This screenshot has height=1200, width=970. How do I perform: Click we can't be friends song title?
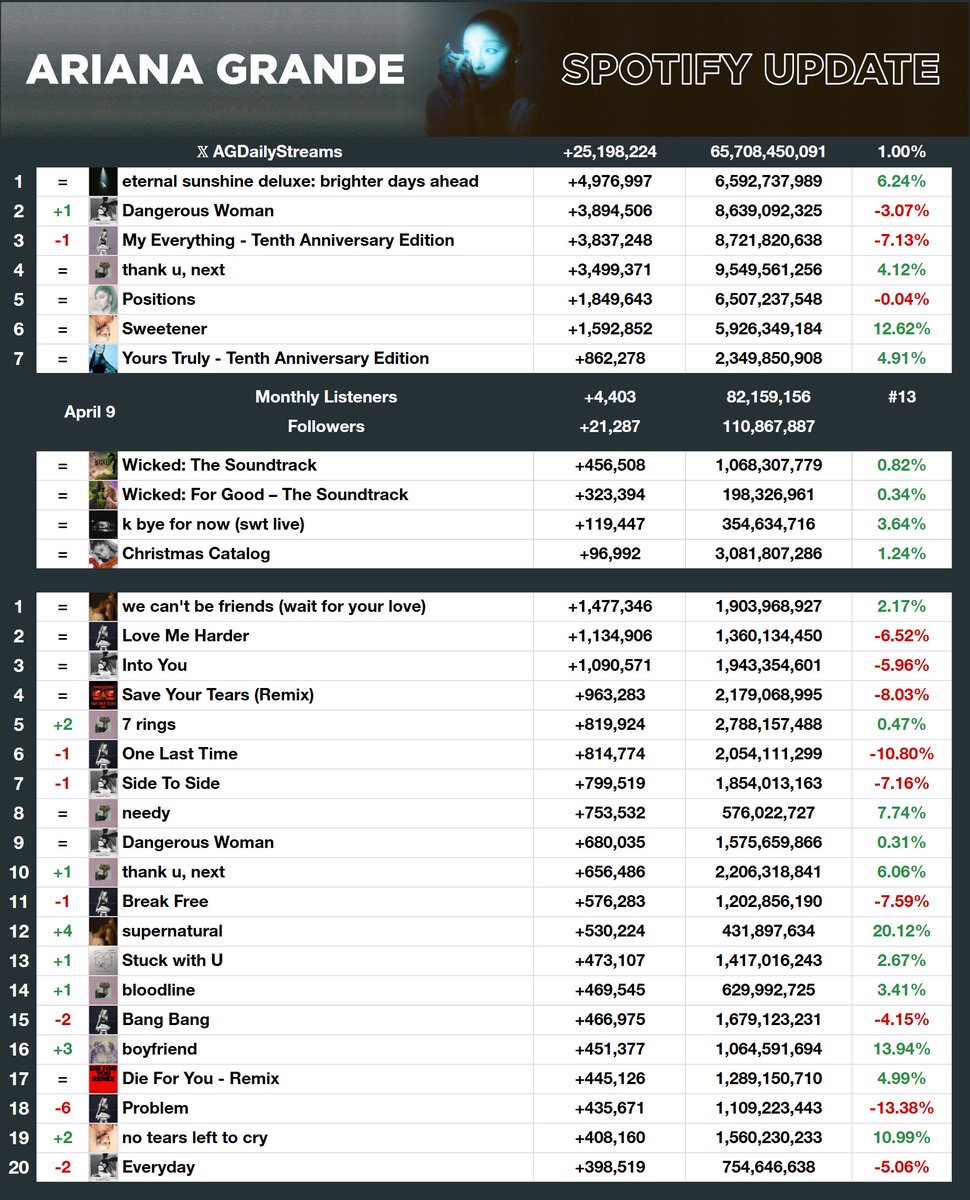click(274, 606)
